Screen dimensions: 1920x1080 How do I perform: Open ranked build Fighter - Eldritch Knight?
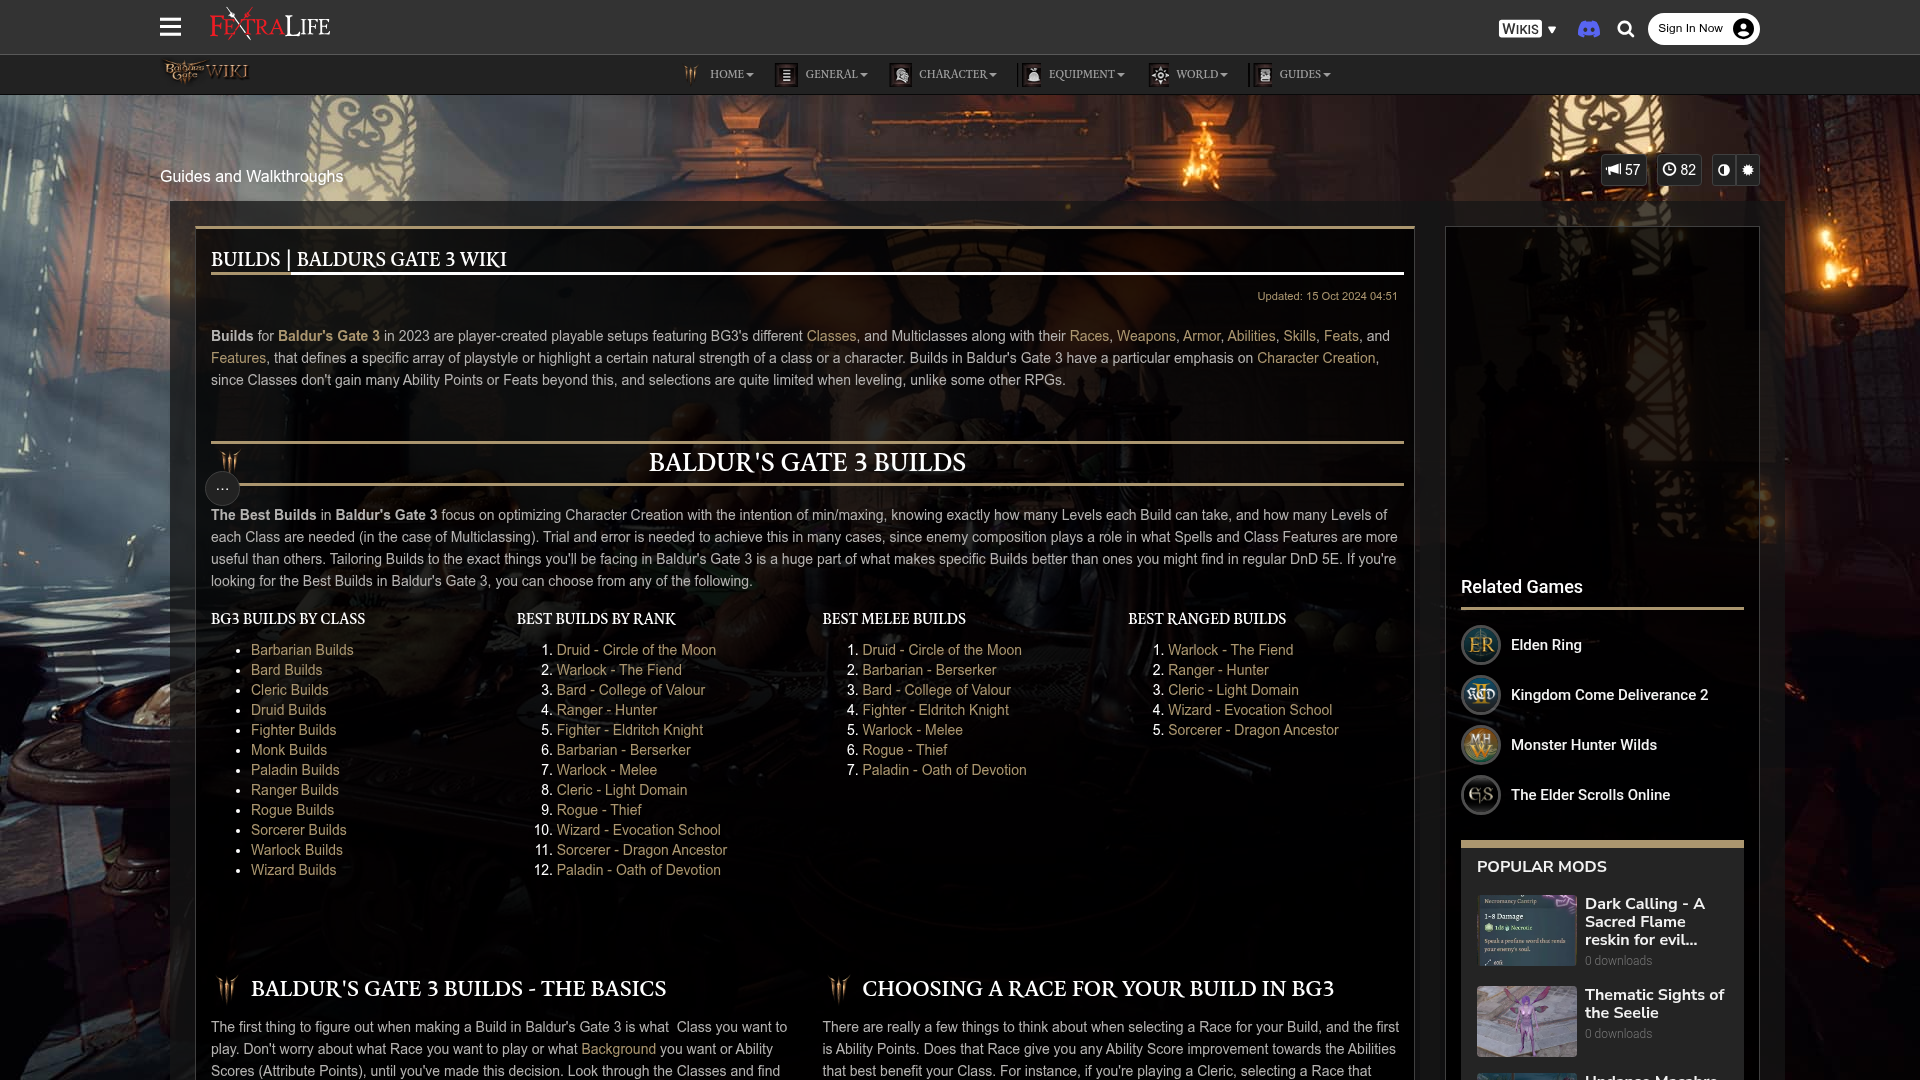pyautogui.click(x=630, y=730)
